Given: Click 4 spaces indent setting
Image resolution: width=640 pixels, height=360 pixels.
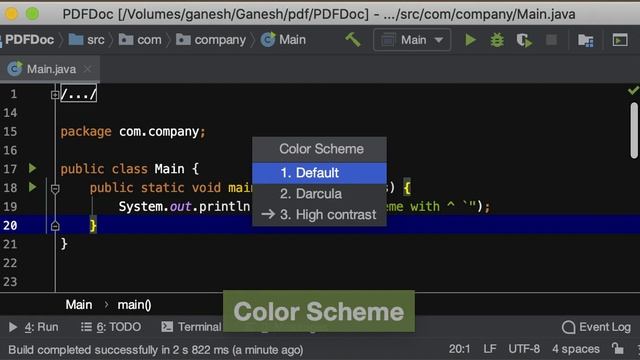Looking at the screenshot, I should (576, 349).
